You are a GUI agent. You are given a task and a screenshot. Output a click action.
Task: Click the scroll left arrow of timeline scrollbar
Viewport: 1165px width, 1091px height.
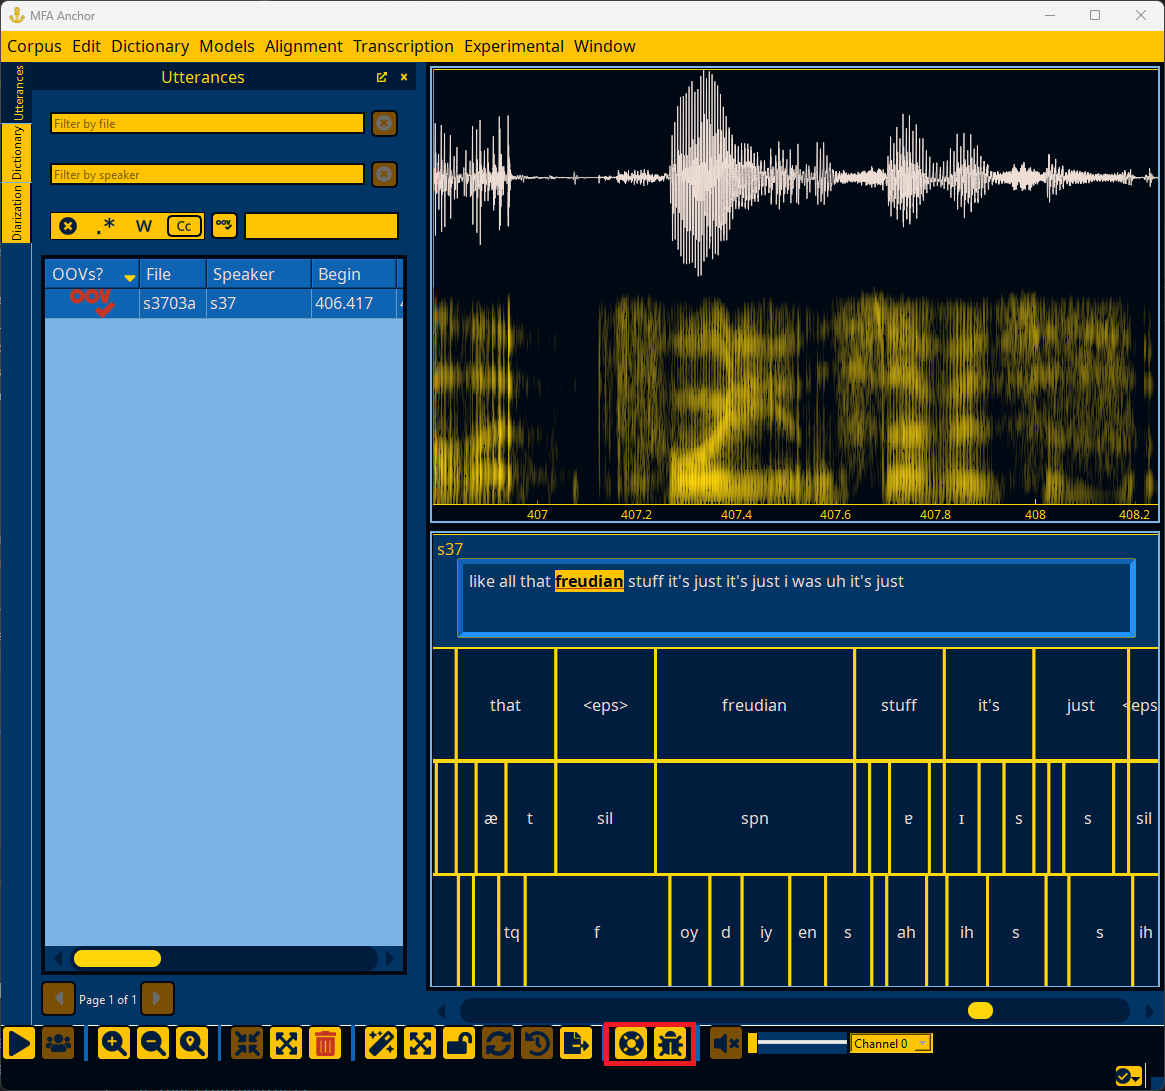click(x=441, y=1011)
